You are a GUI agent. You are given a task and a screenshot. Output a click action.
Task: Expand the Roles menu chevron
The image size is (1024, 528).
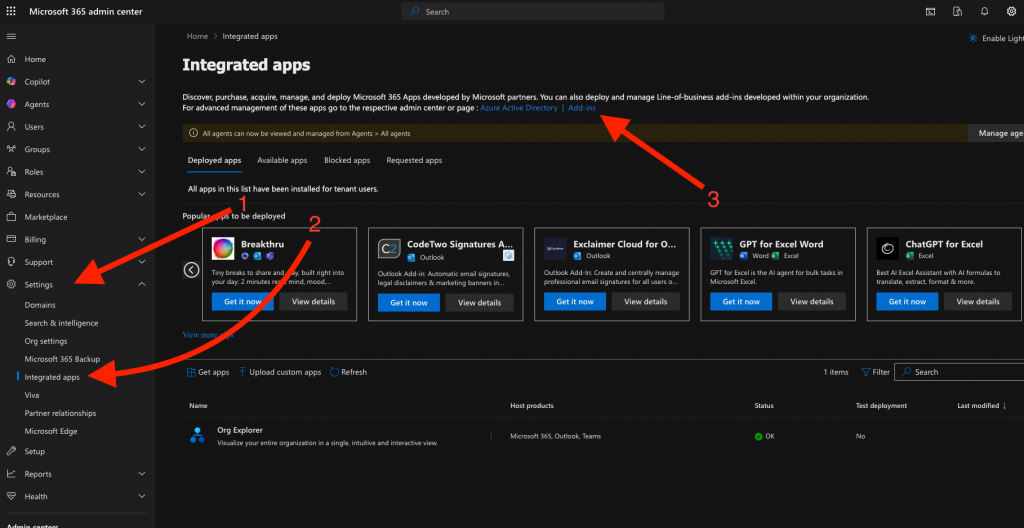142,172
